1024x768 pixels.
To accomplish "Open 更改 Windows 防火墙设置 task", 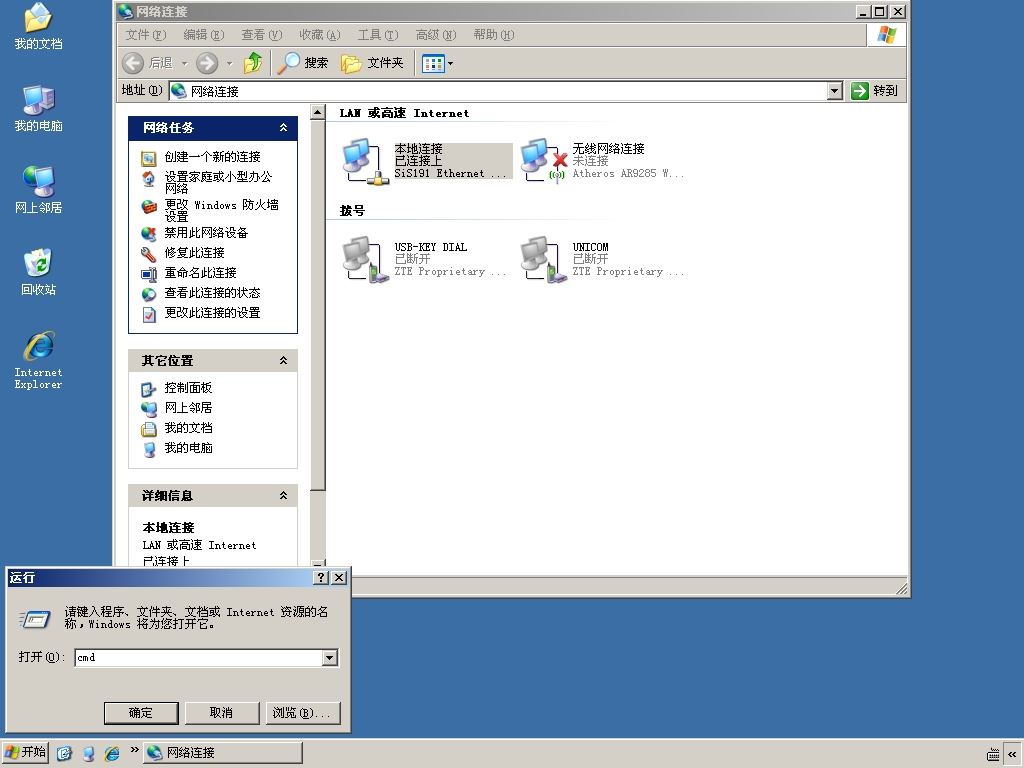I will [221, 210].
